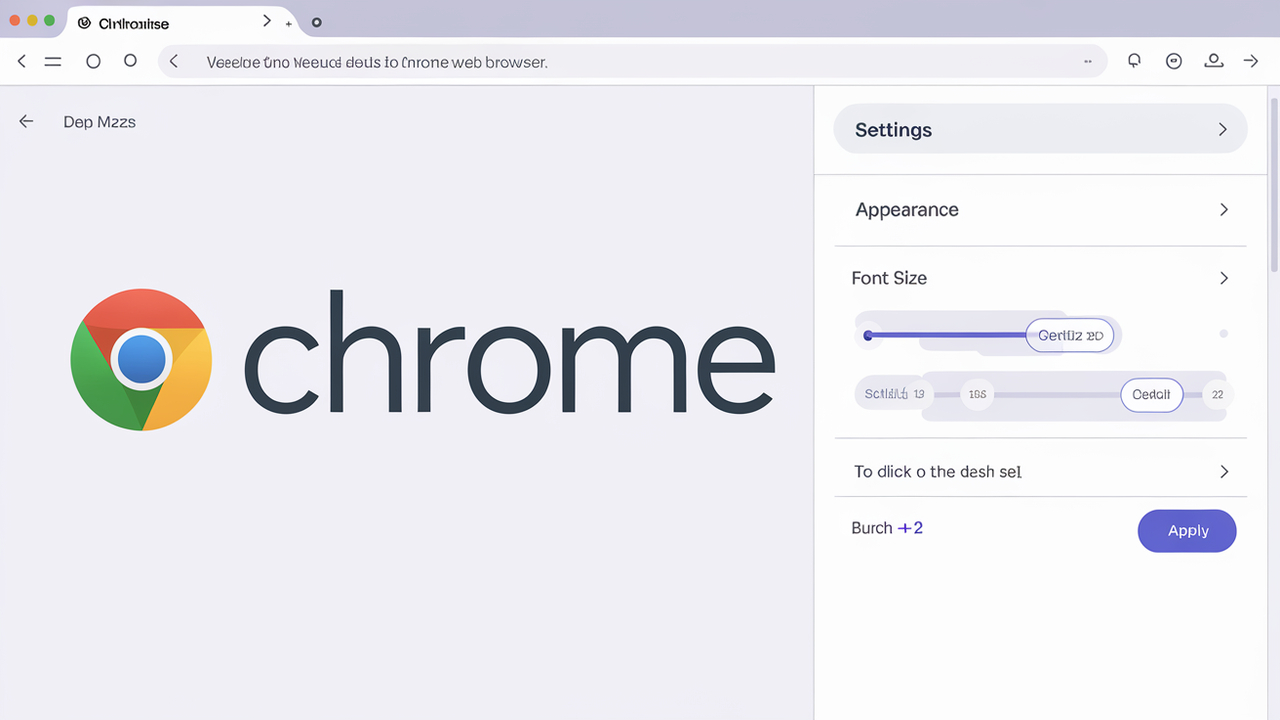Screen dimensions: 1280x720
Task: Click the Dep Mzzs page title
Action: point(99,122)
